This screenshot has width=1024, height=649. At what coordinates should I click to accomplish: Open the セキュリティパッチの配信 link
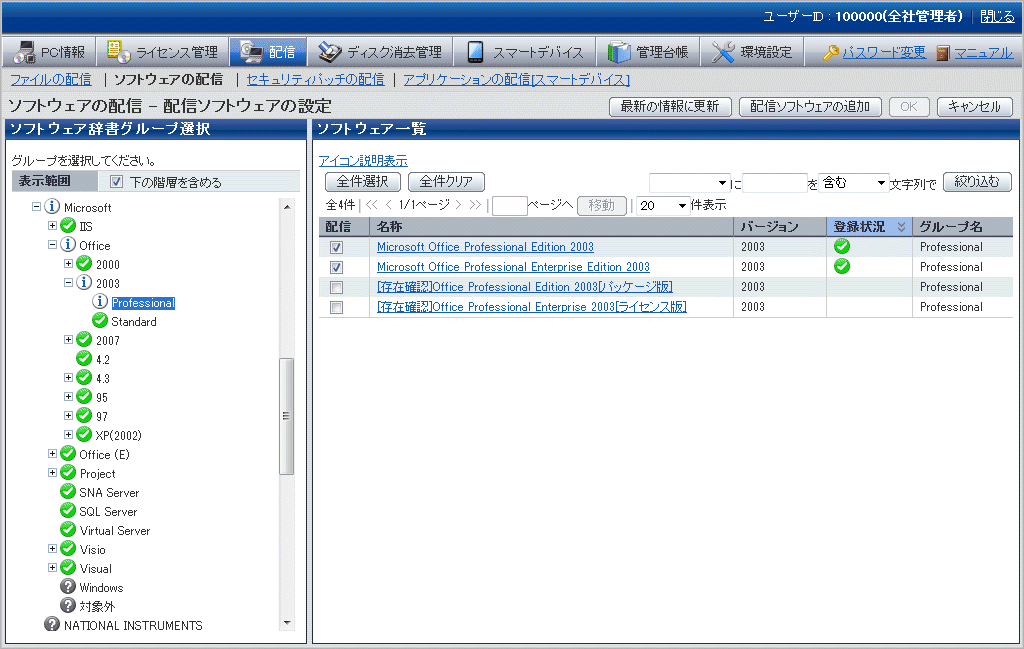pyautogui.click(x=315, y=80)
